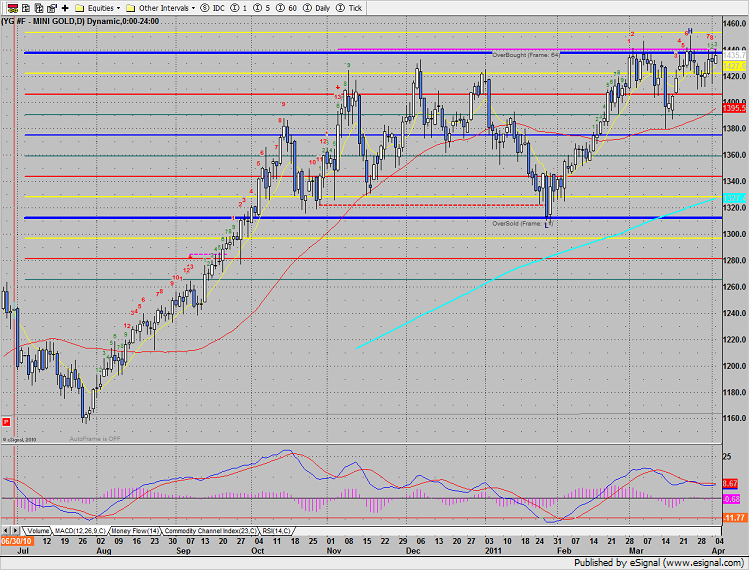Open the Money Flow(14) tab
This screenshot has height=570, width=749.
pos(135,531)
